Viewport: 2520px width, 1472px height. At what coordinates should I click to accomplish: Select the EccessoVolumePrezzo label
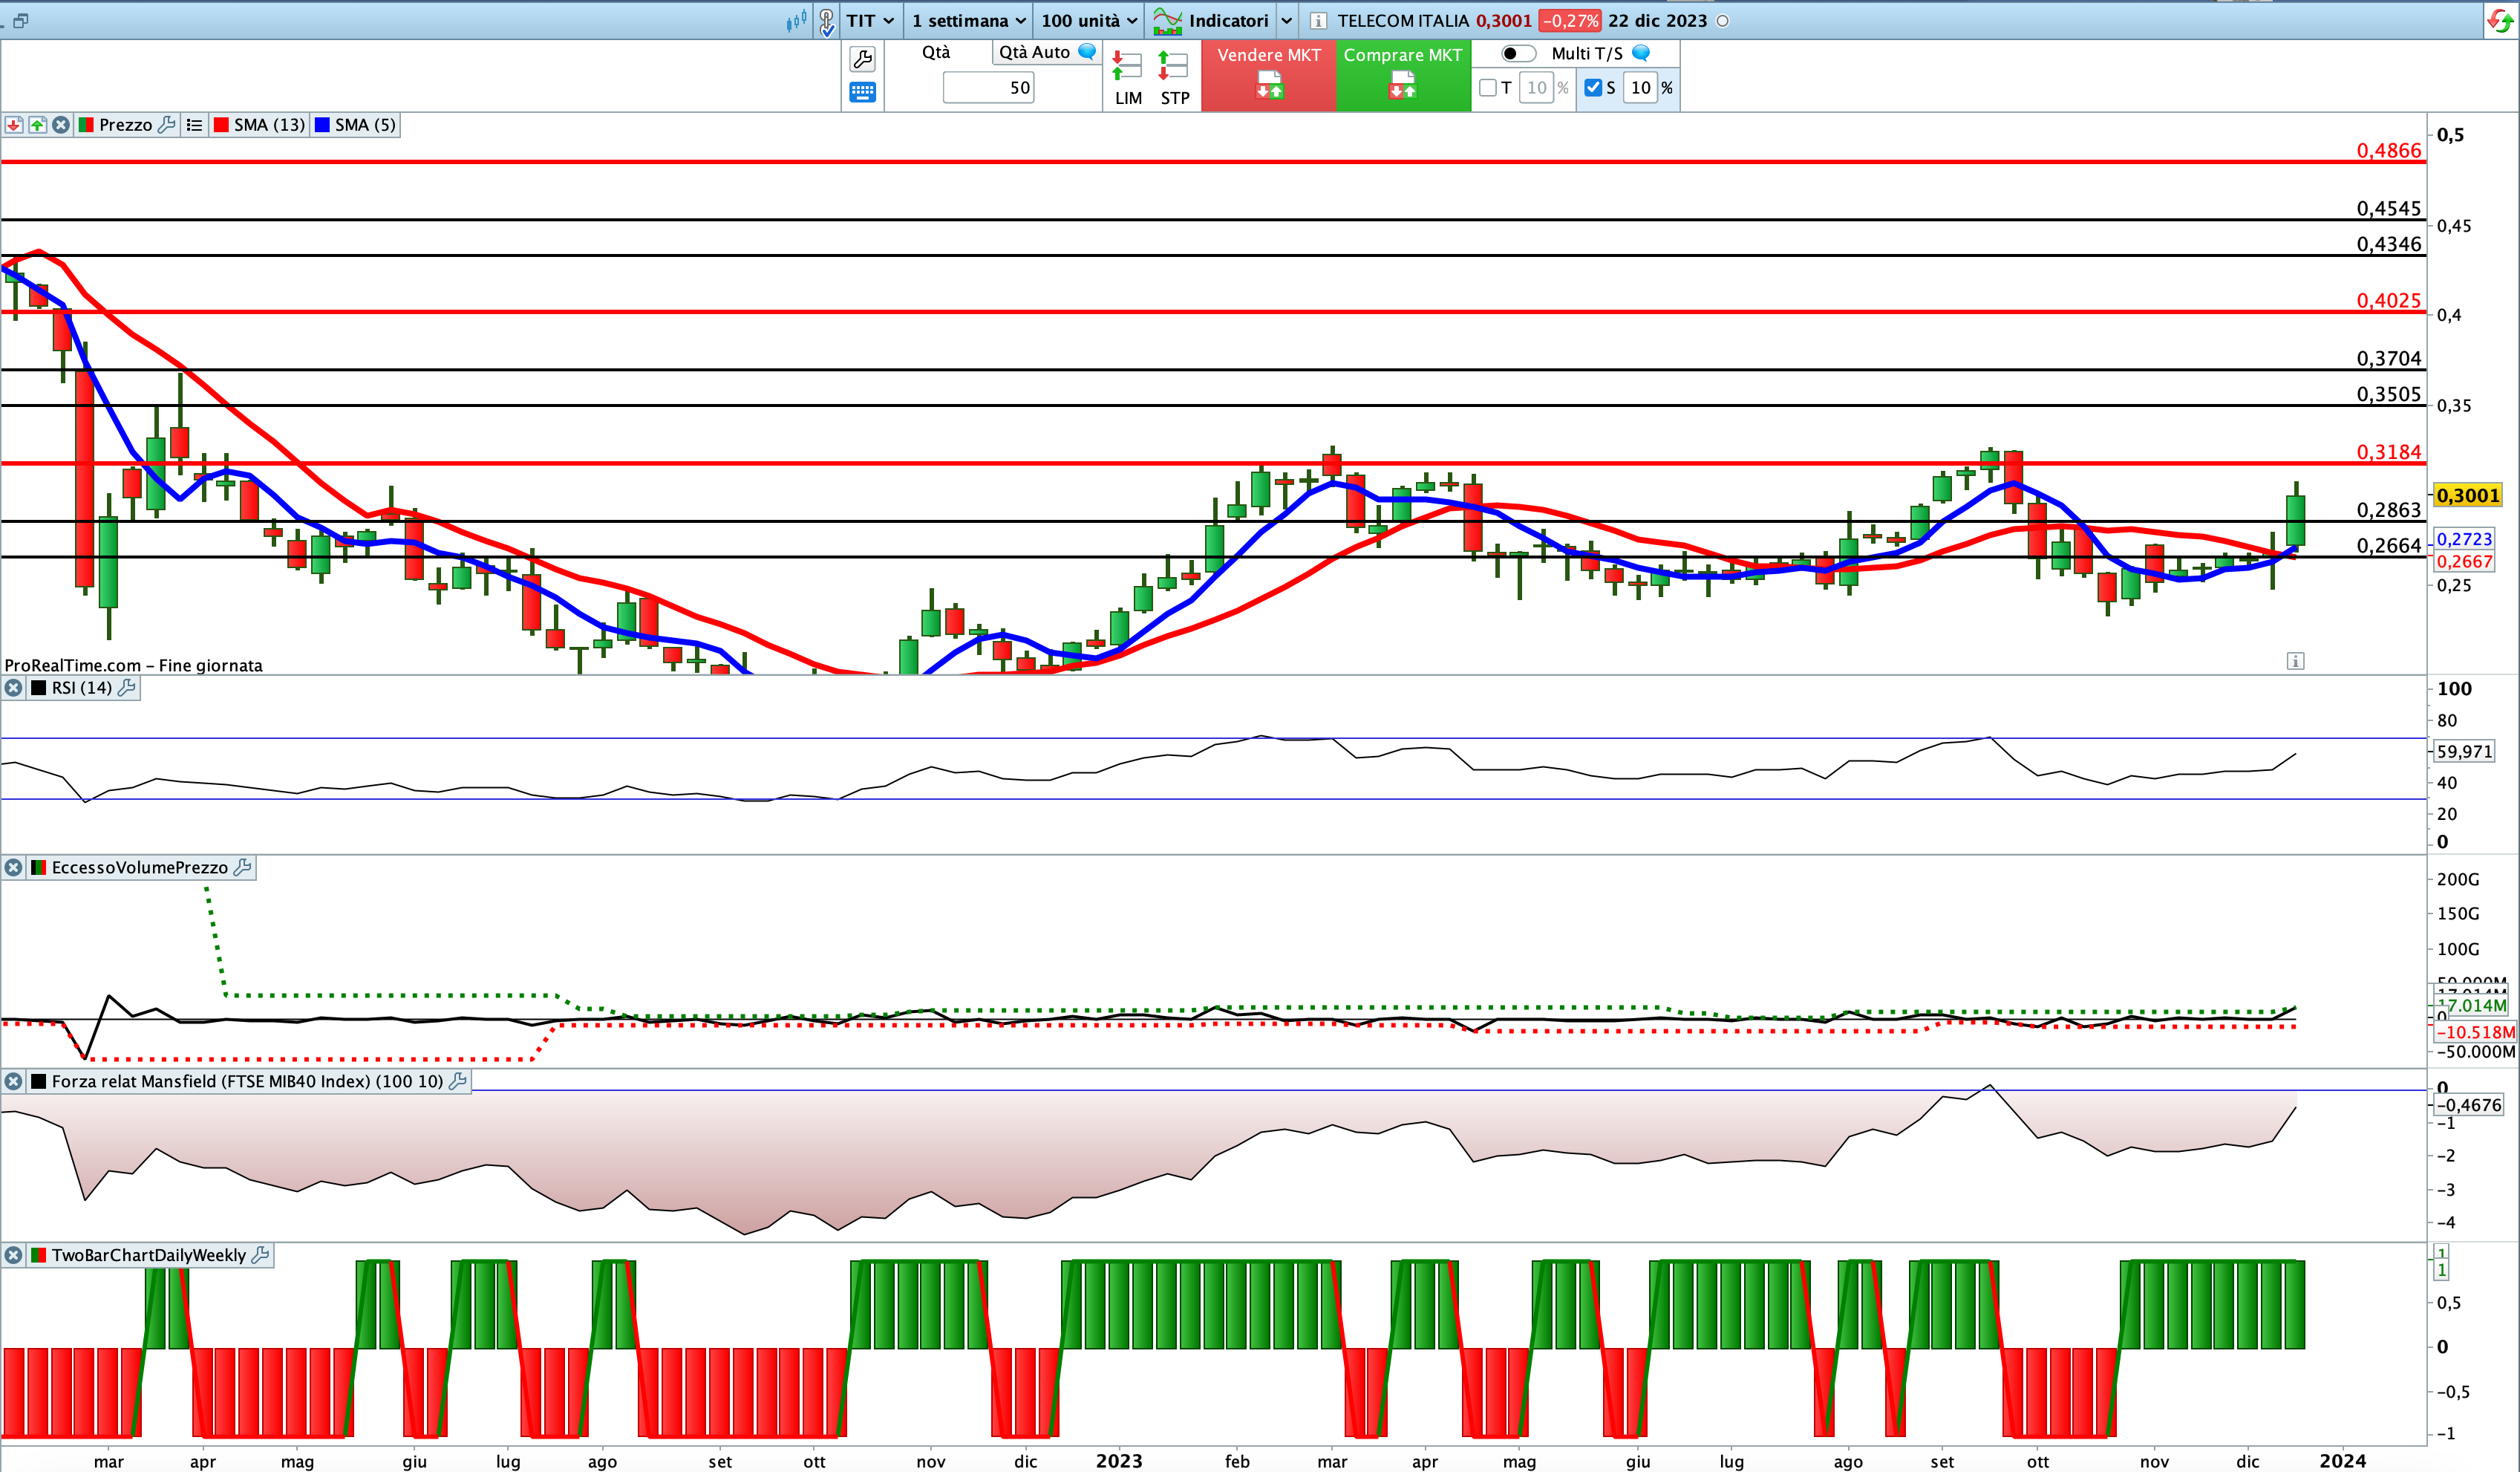[x=140, y=868]
